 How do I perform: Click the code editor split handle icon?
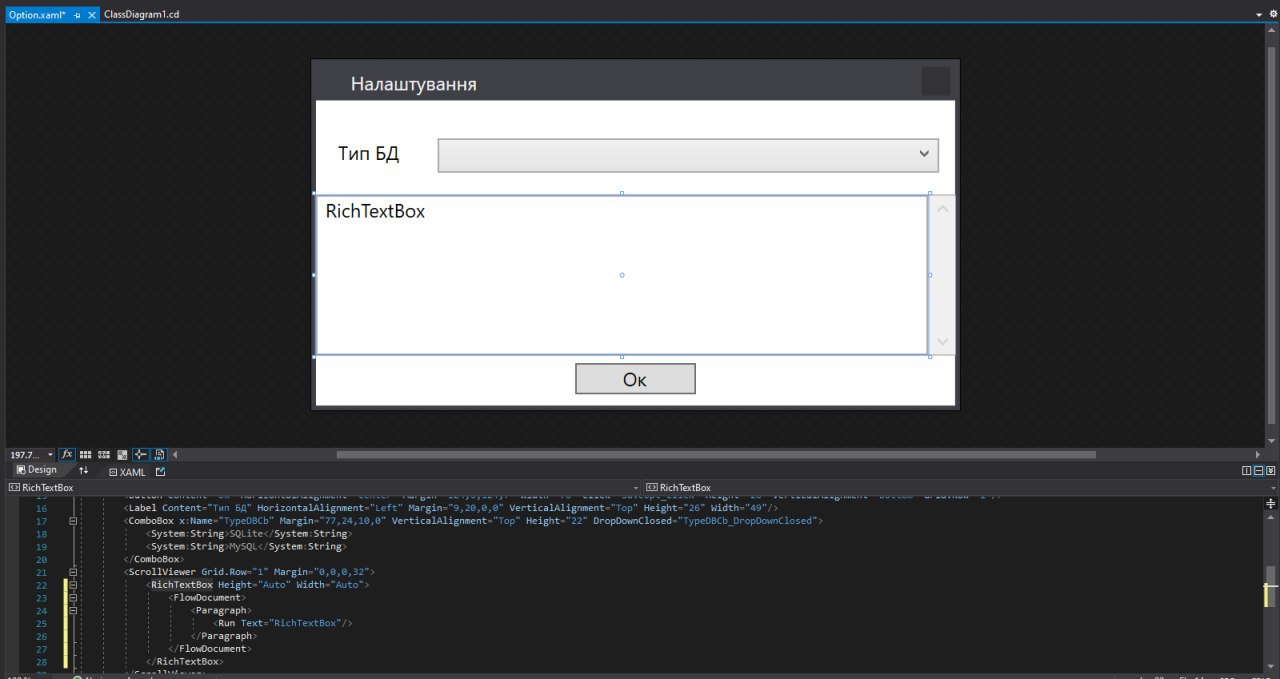coord(1271,502)
